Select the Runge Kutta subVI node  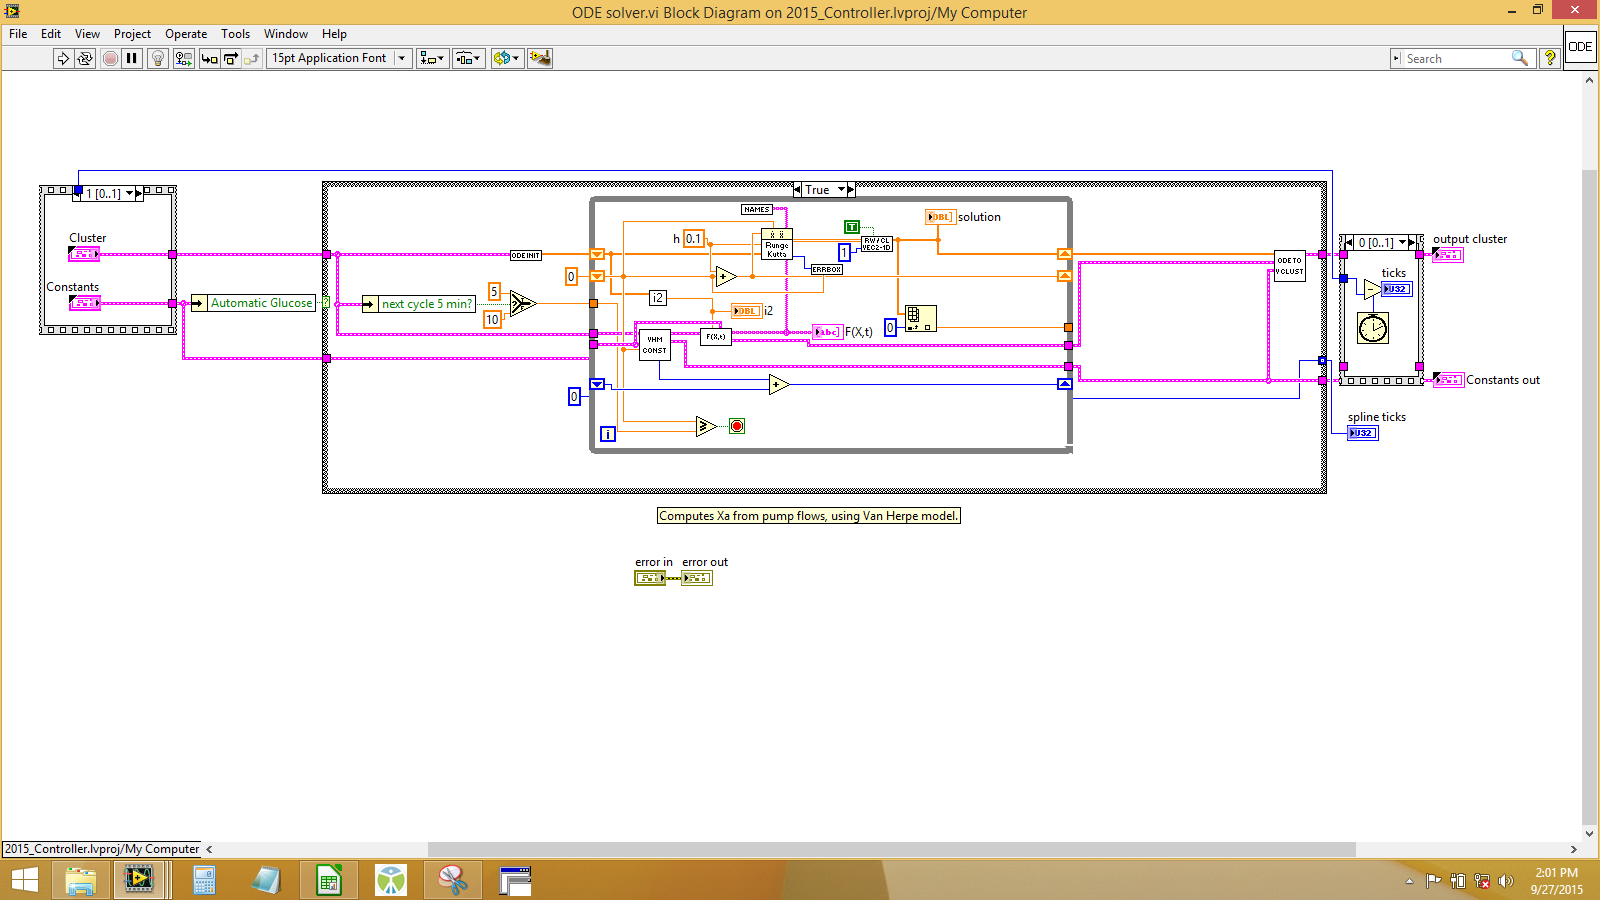[777, 244]
